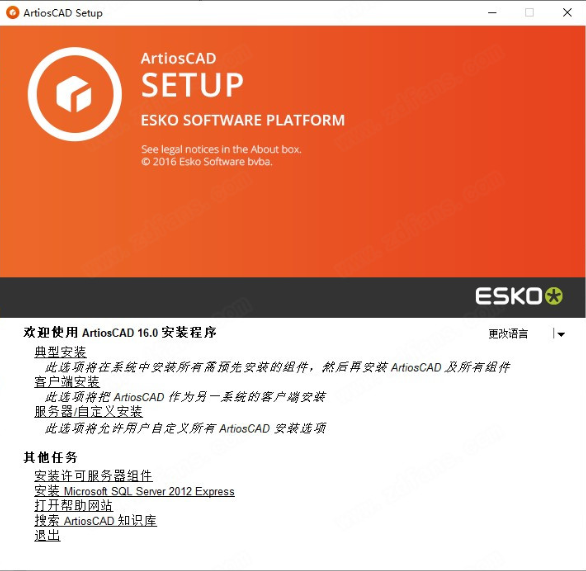
Task: Start the 典型安装 typical installation
Action: coord(60,352)
